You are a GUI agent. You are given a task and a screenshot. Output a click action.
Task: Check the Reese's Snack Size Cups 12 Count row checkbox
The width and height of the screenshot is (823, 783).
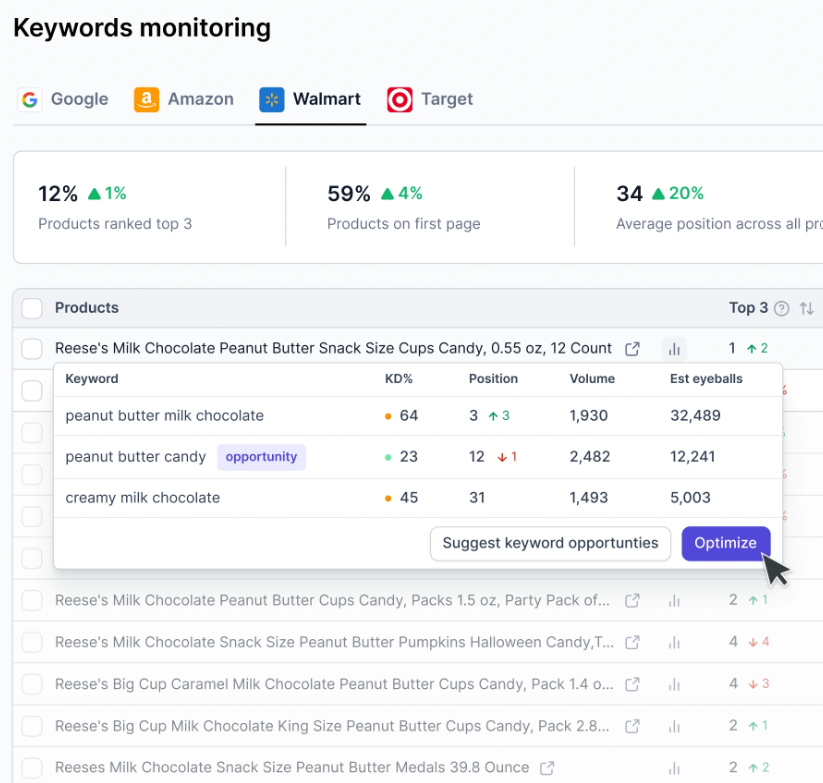click(32, 348)
